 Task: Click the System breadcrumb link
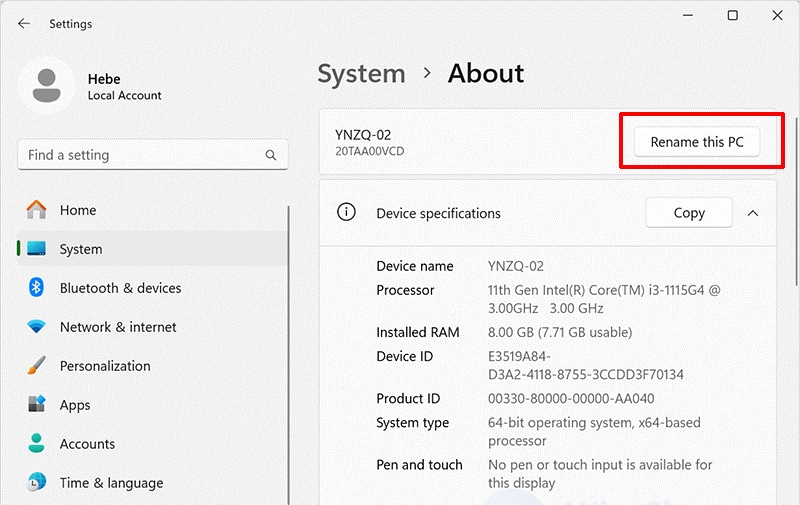click(361, 73)
